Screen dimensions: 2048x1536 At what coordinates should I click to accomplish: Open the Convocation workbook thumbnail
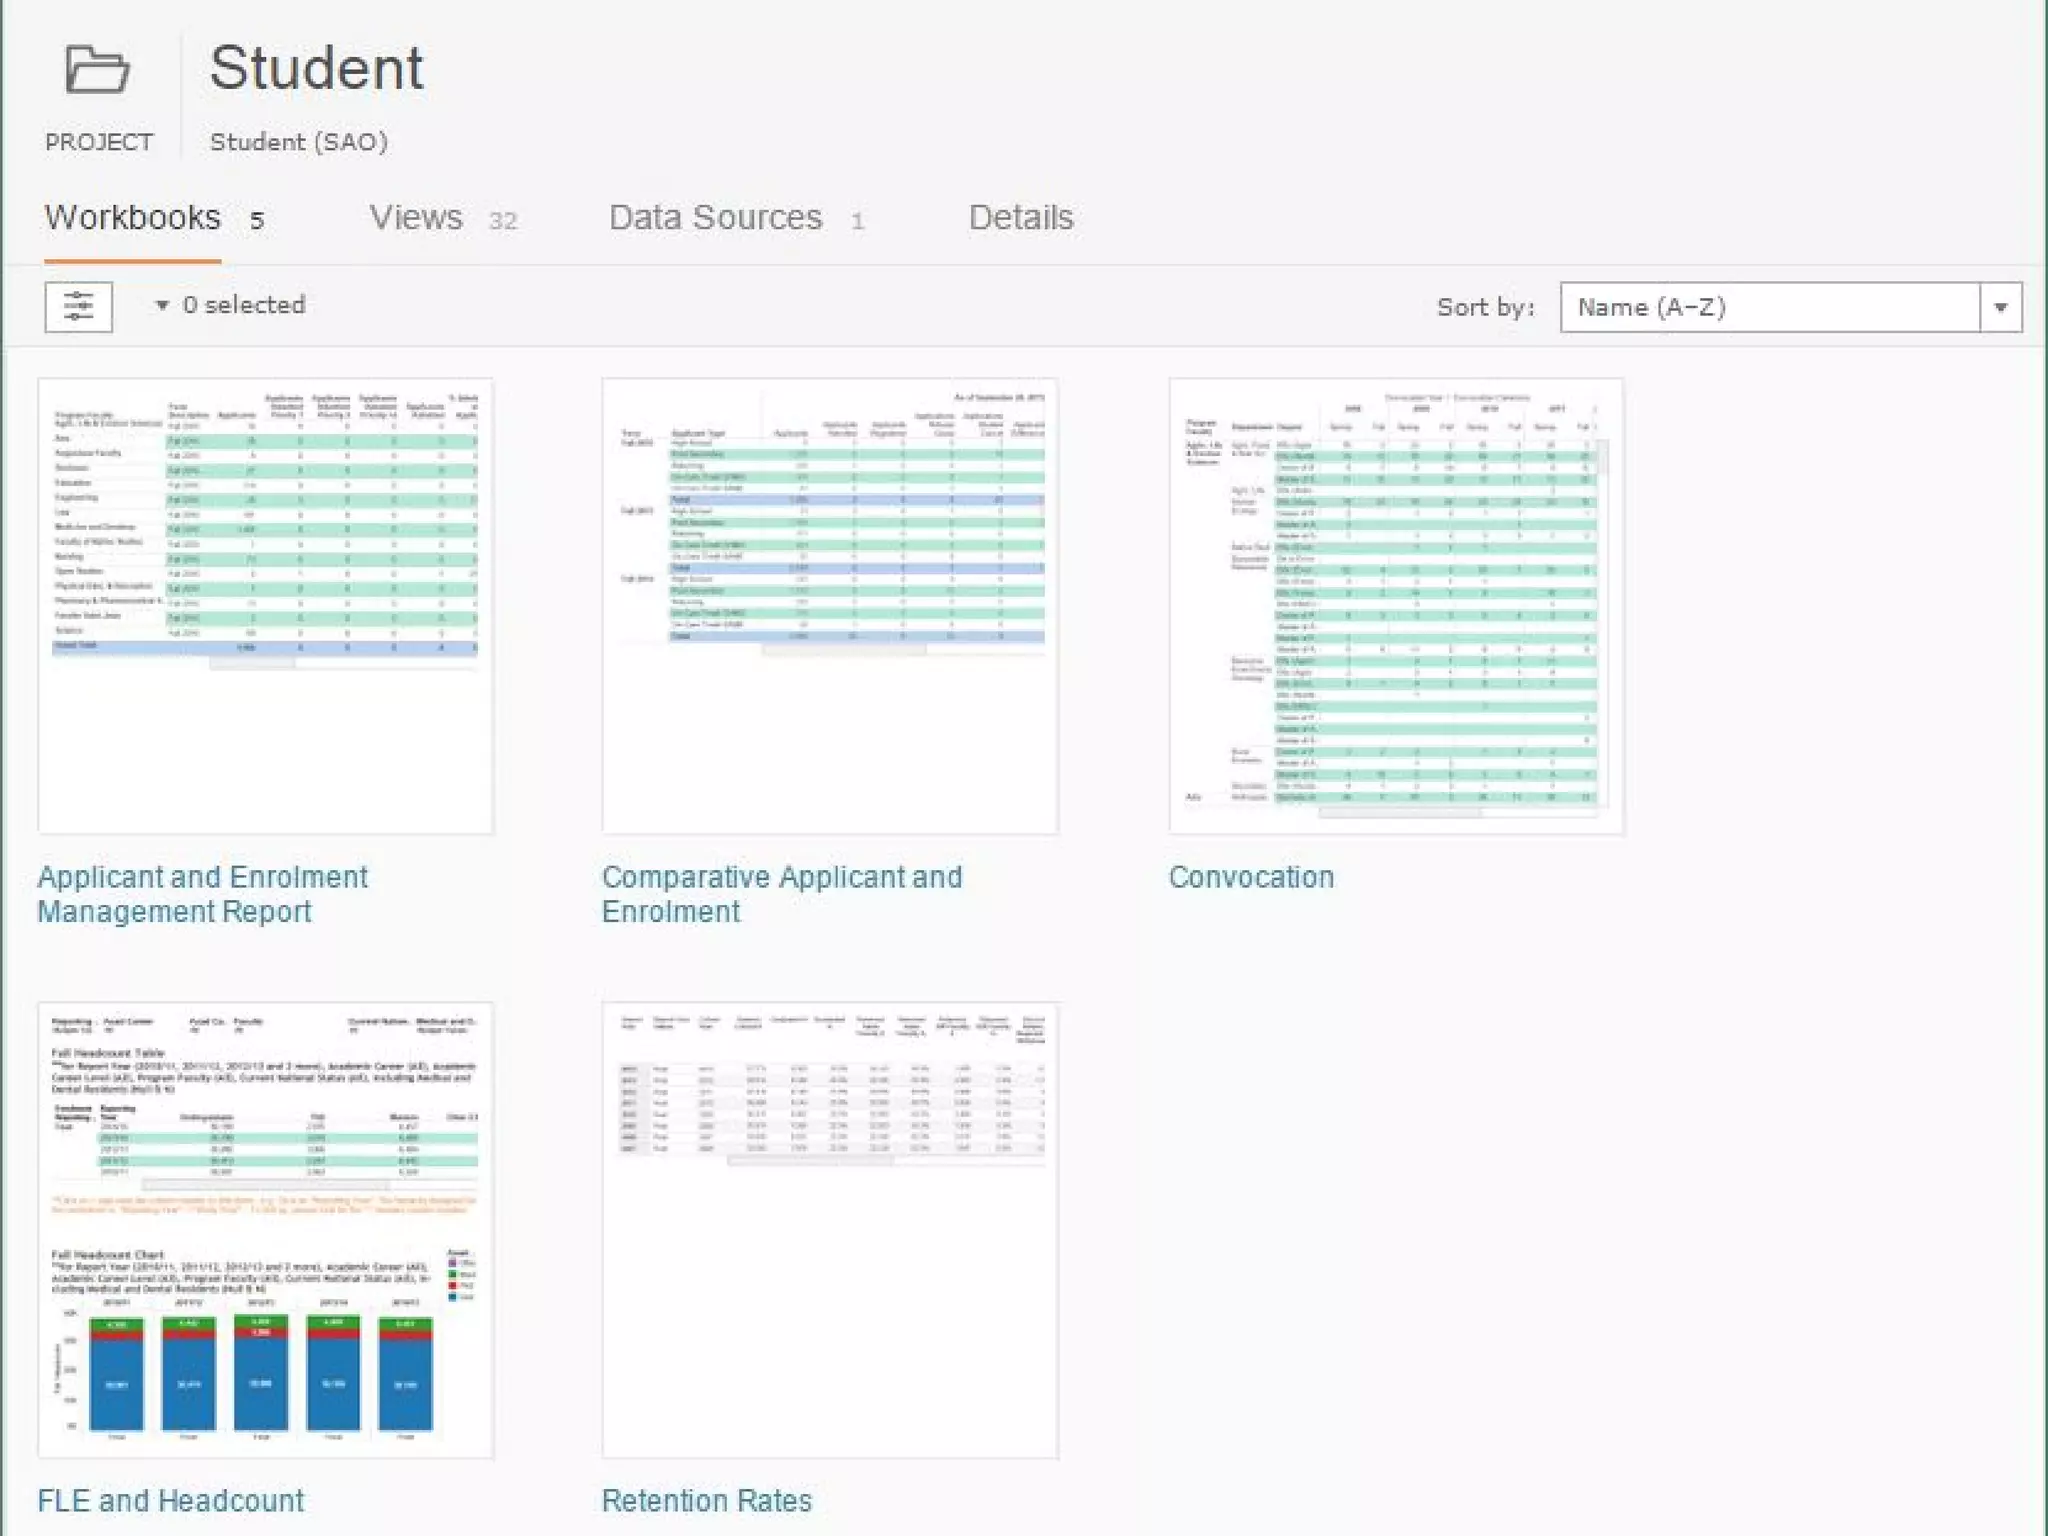click(x=1396, y=606)
